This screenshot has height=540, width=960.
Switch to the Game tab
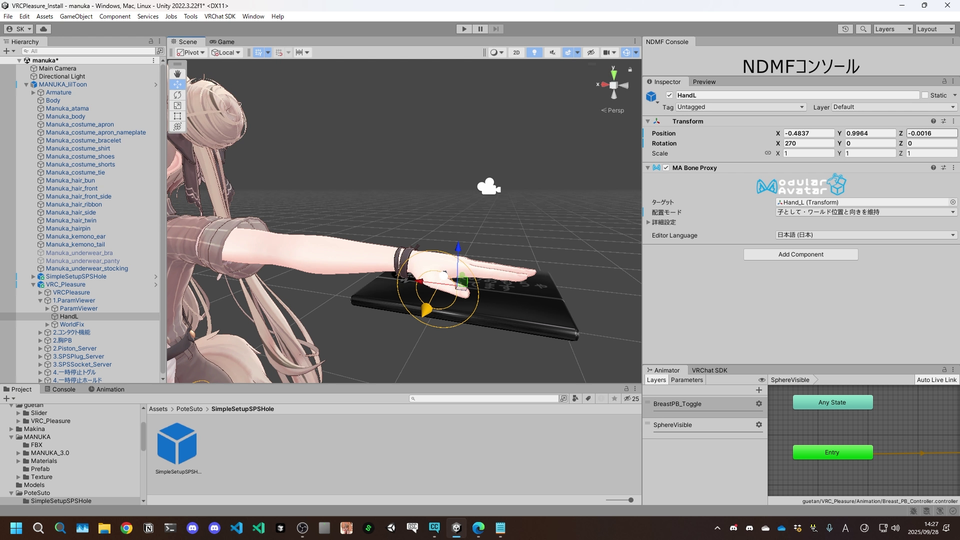coord(222,41)
